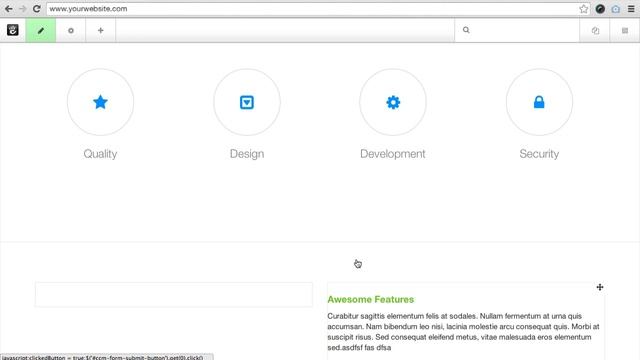Screen dimensions: 640x360
Task: Click the blue Design box icon
Action: point(247,102)
